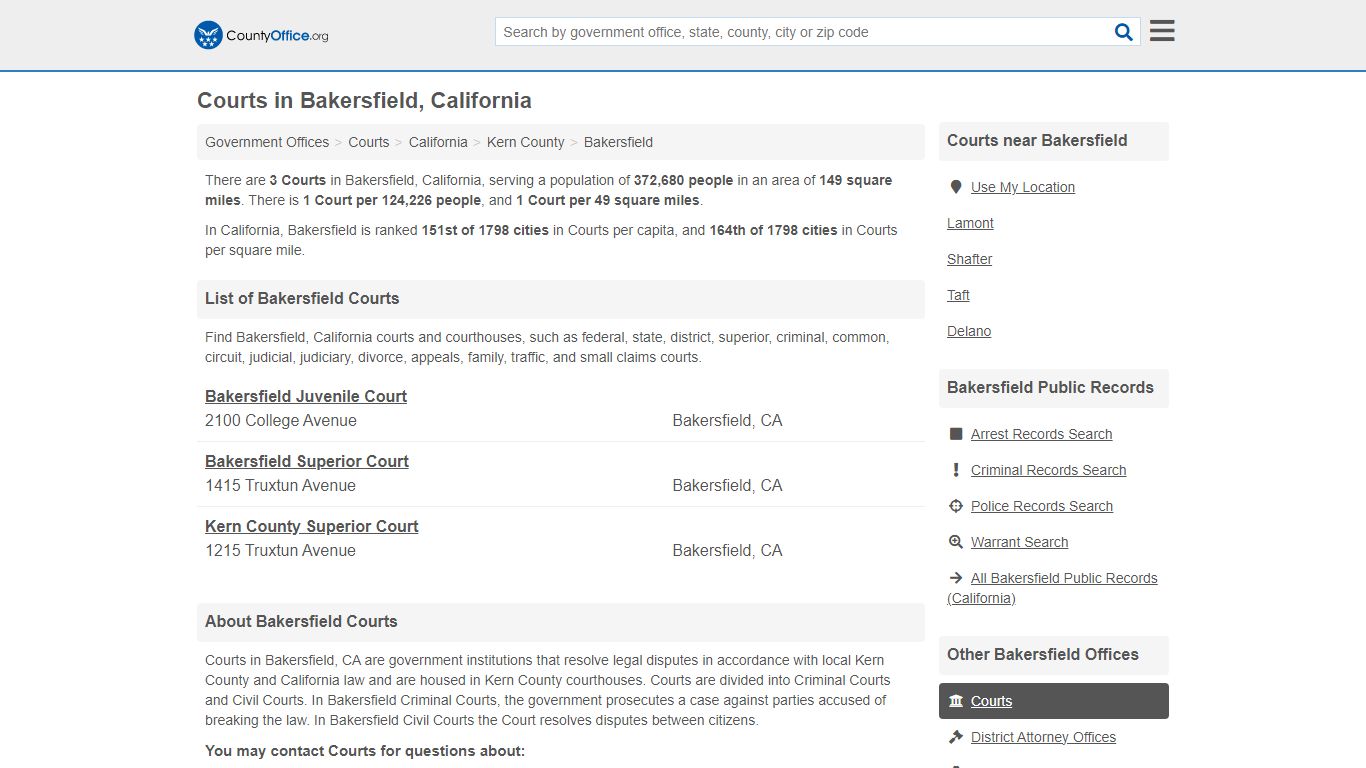Screen dimensions: 1366x768
Task: Click 'About Bakersfield Courts' heading
Action: coord(301,621)
